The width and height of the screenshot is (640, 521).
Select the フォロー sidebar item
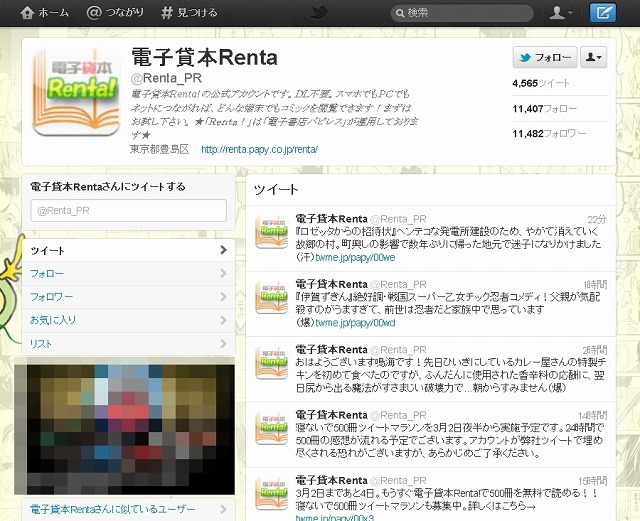[x=129, y=274]
